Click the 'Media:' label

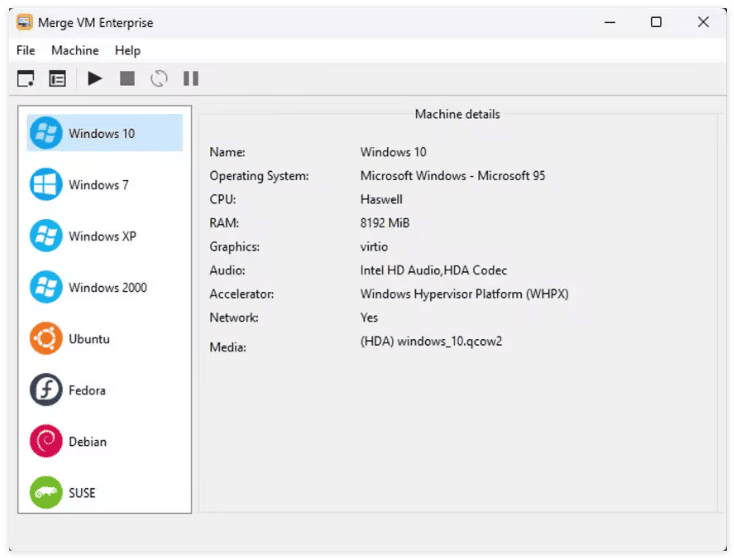(228, 347)
